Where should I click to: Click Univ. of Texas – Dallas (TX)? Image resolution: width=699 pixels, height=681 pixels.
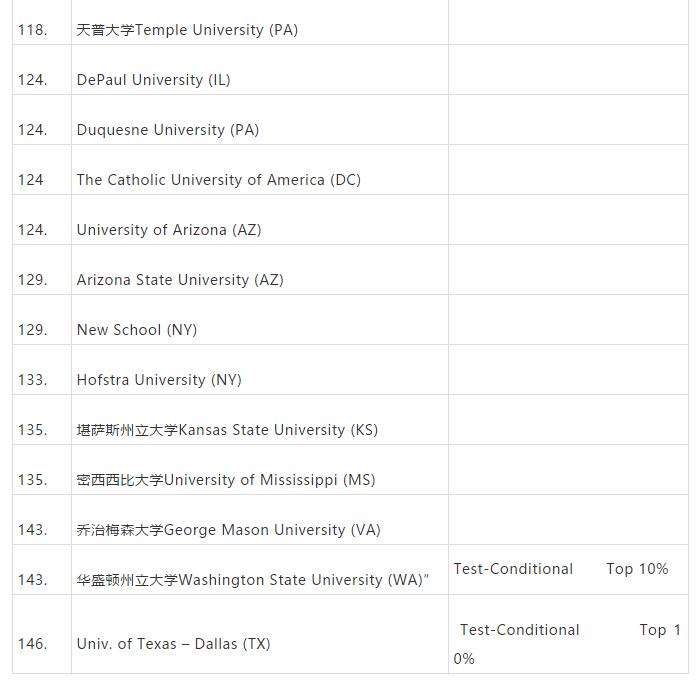point(173,644)
